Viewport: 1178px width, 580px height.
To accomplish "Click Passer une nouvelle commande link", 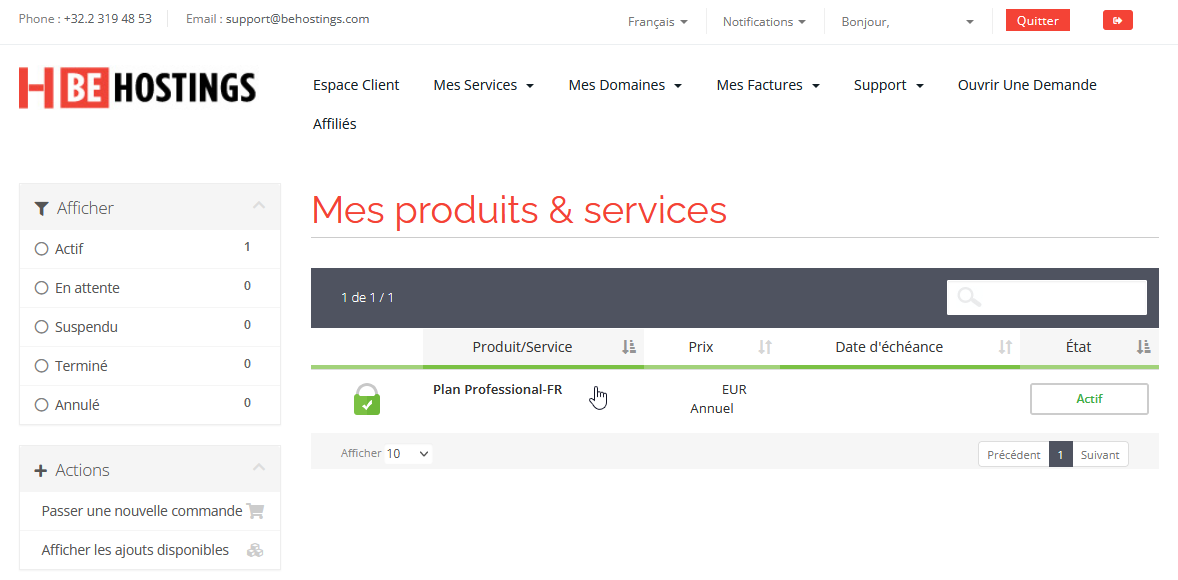I will (142, 512).
